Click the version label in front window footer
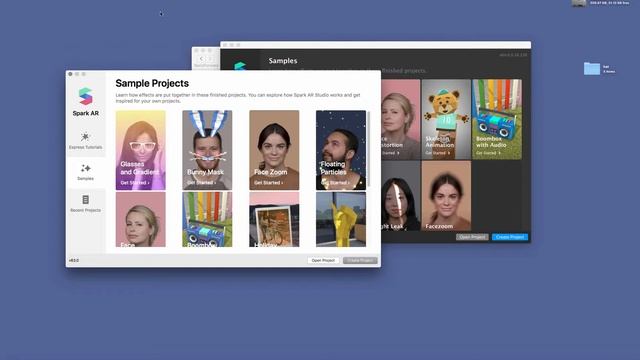 [74, 260]
